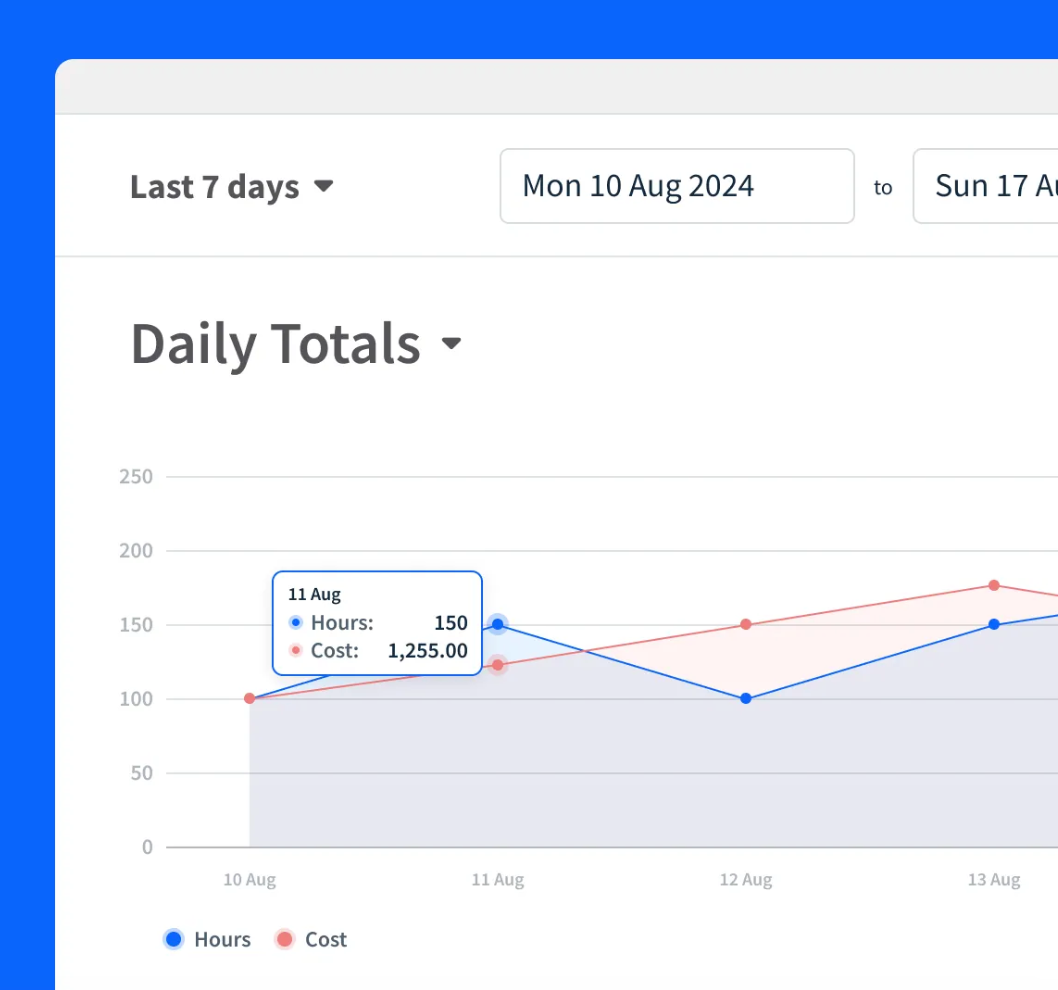Select the Cost point on 13 Aug

994,585
